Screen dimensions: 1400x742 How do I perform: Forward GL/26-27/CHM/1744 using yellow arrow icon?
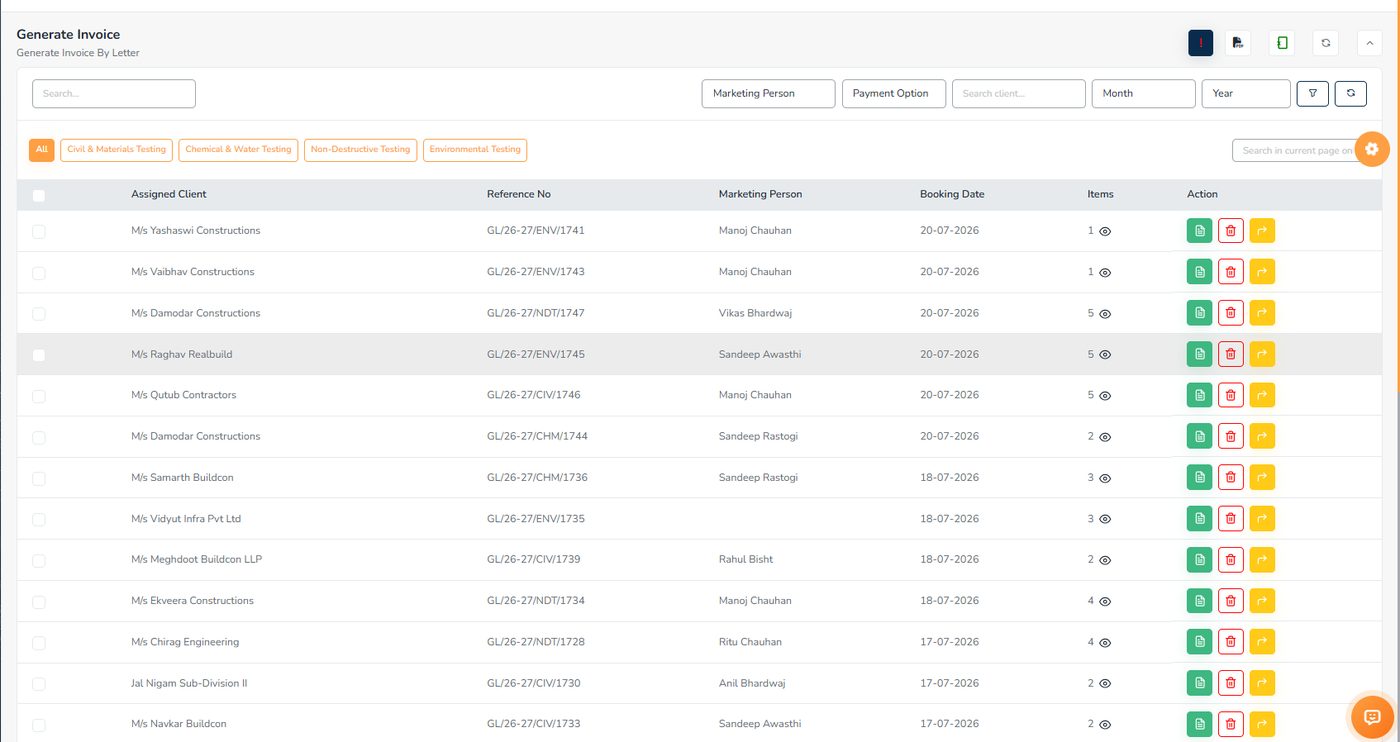1262,436
